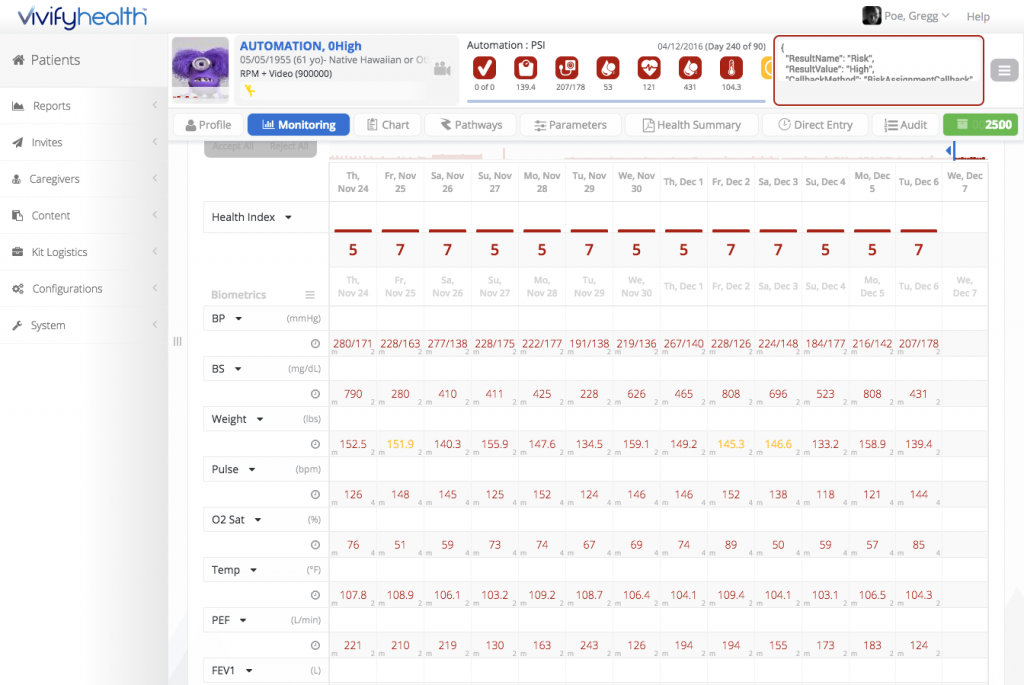Viewport: 1024px width, 685px height.
Task: Click the clock icon in the BP row
Action: 315,343
